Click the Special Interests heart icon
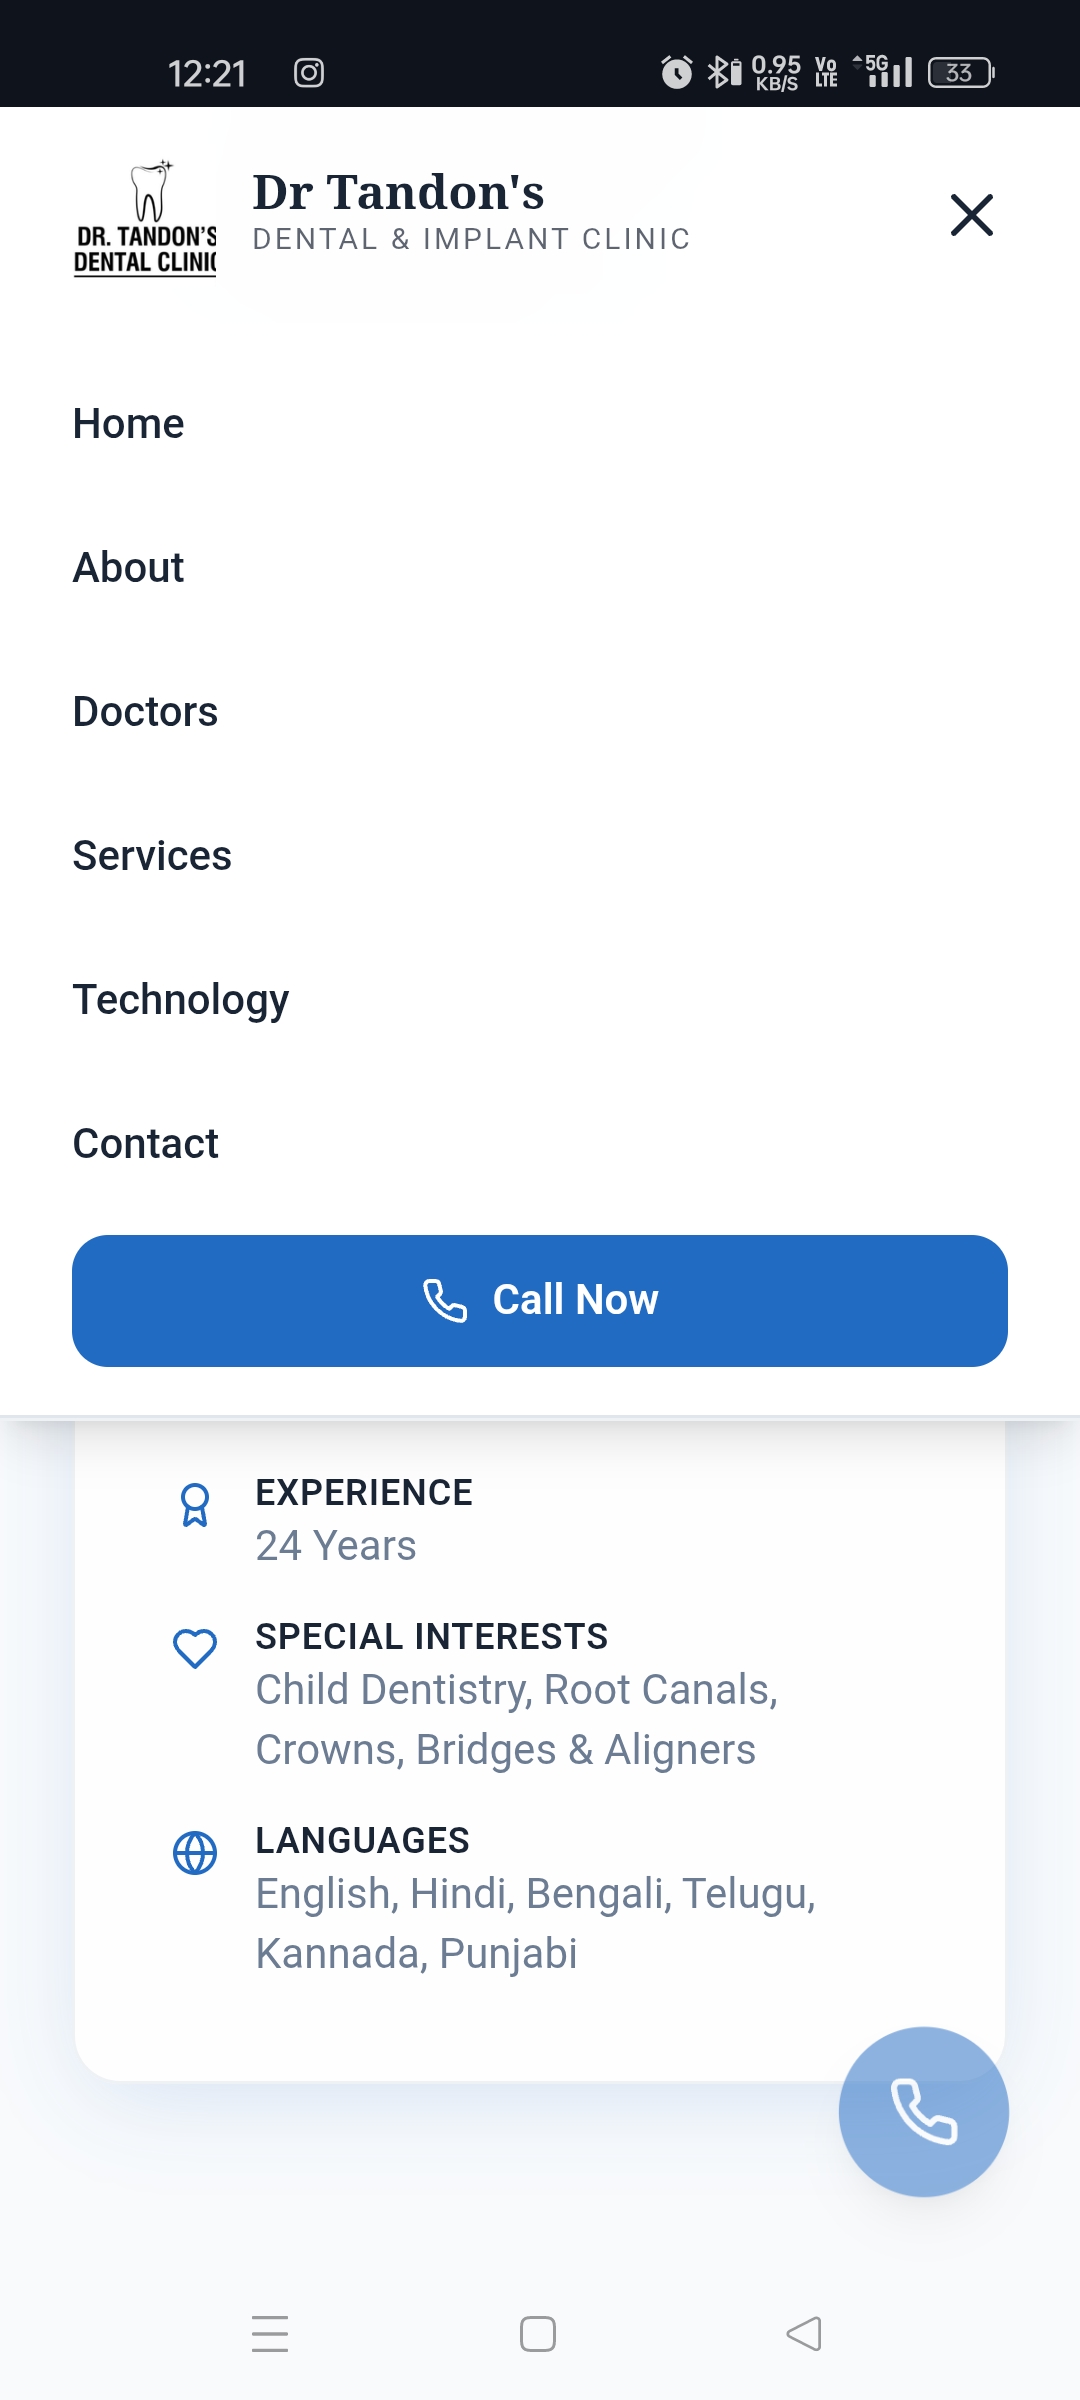The image size is (1080, 2400). (x=195, y=1648)
